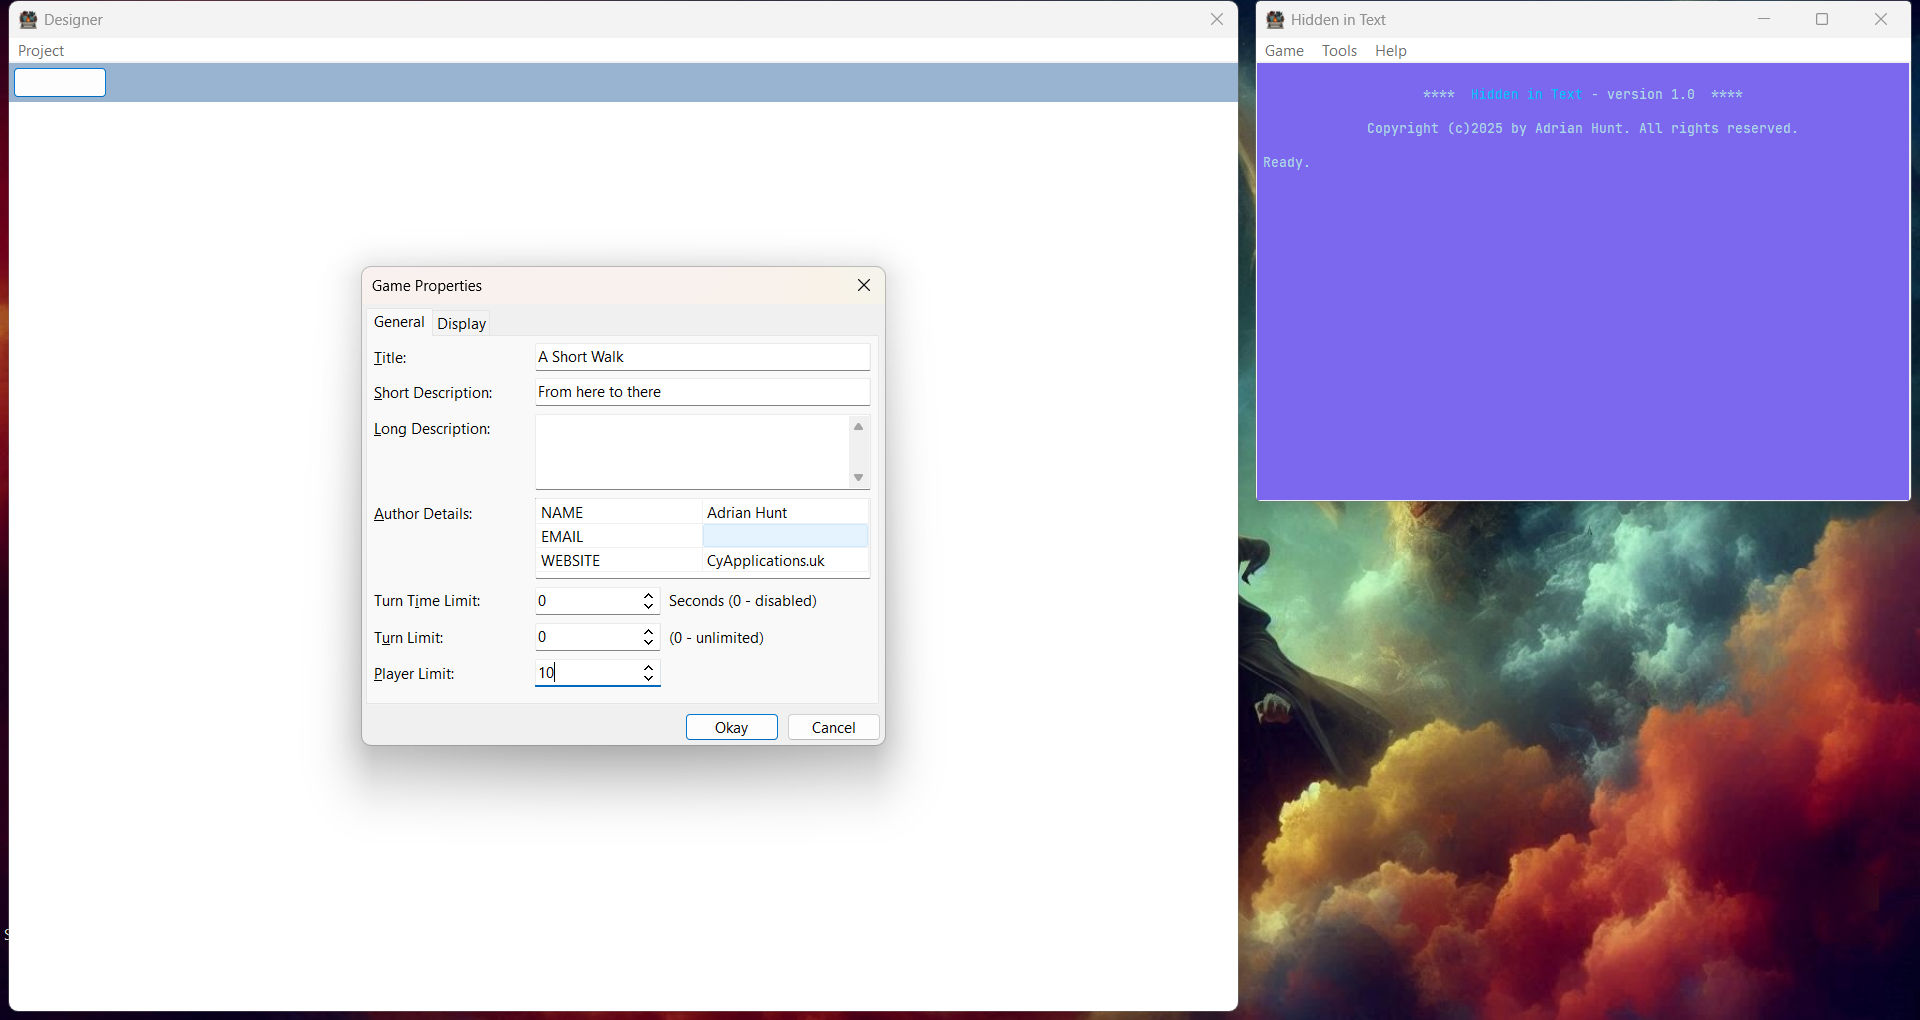Raise the Player Limit using up arrow
This screenshot has width=1920, height=1020.
click(x=648, y=667)
